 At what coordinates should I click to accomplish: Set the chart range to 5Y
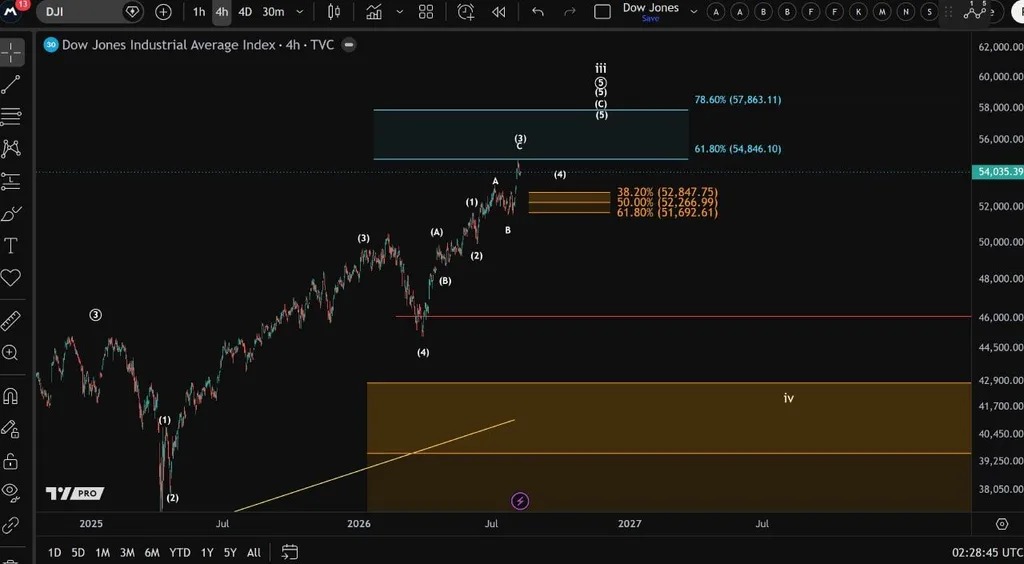[x=231, y=553]
